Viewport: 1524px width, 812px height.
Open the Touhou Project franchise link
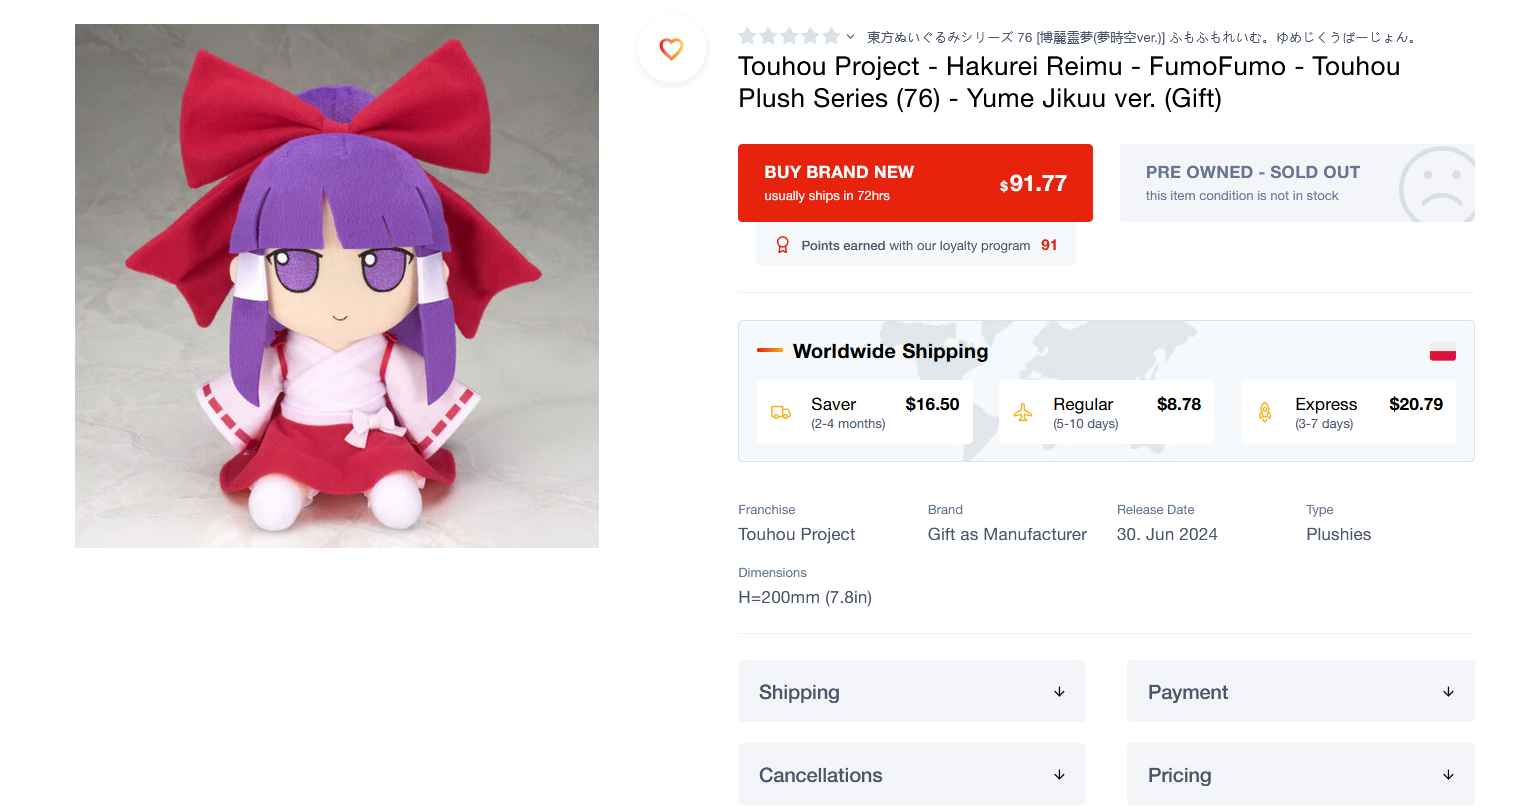tap(796, 534)
